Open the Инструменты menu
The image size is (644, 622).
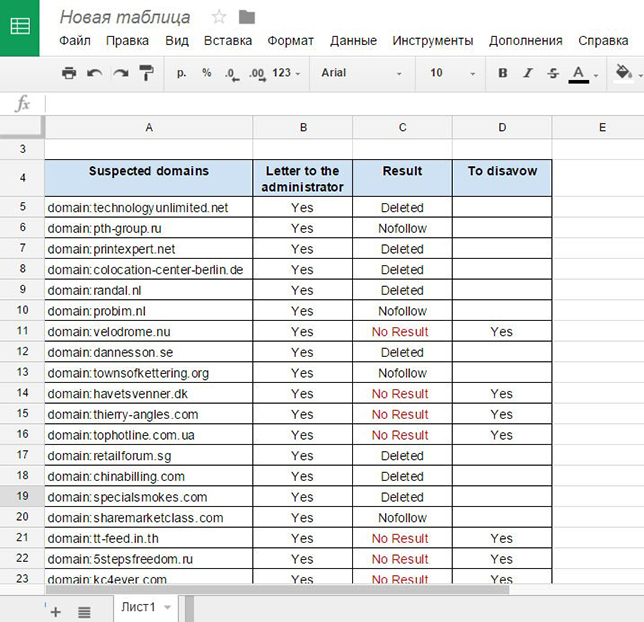pyautogui.click(x=432, y=40)
